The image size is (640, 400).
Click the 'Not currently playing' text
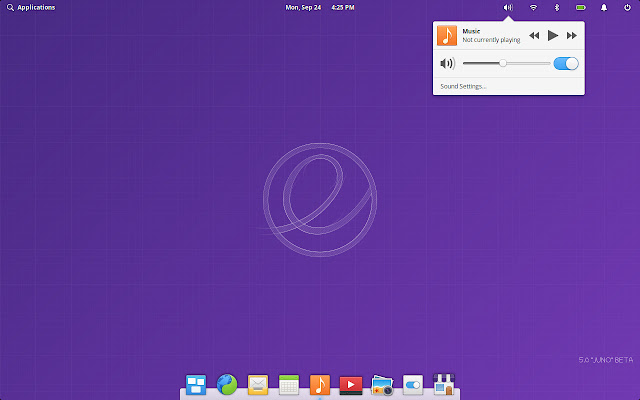(x=491, y=40)
